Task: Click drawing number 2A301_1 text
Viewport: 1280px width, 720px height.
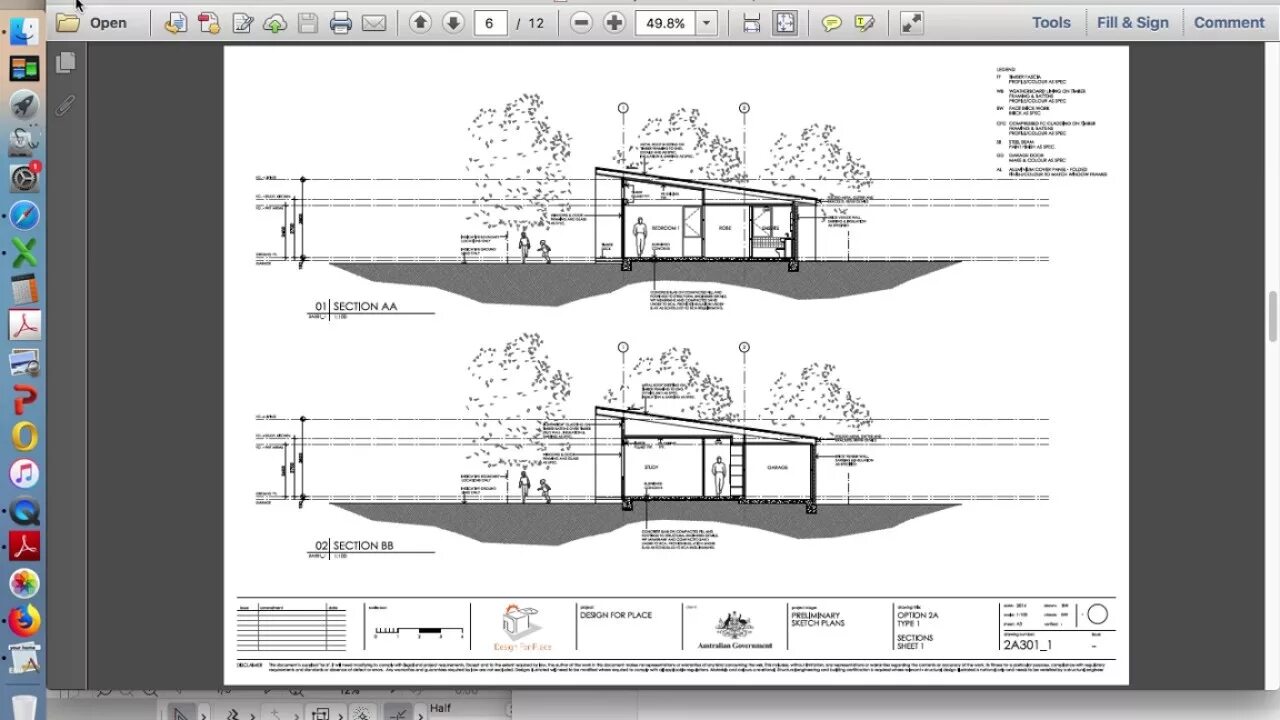Action: click(1028, 645)
